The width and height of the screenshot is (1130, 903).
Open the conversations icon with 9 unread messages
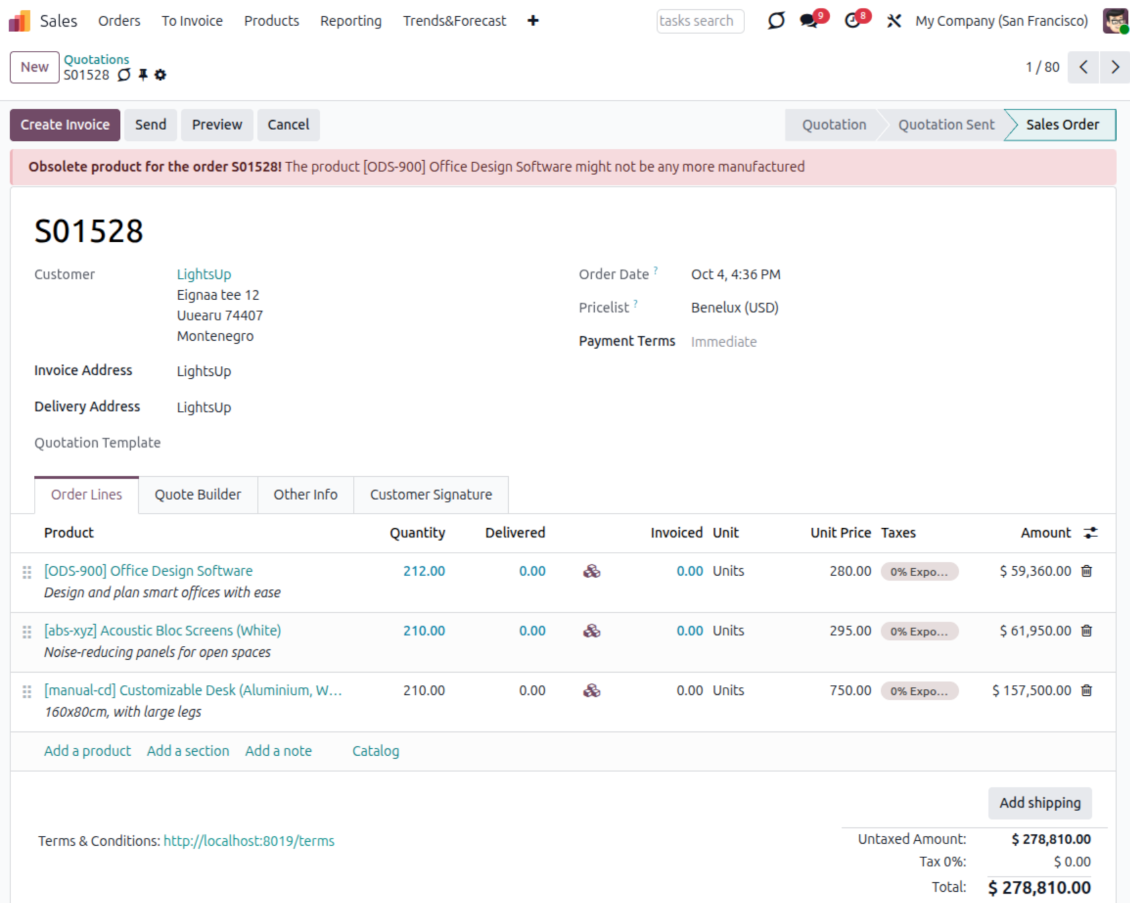(x=809, y=21)
